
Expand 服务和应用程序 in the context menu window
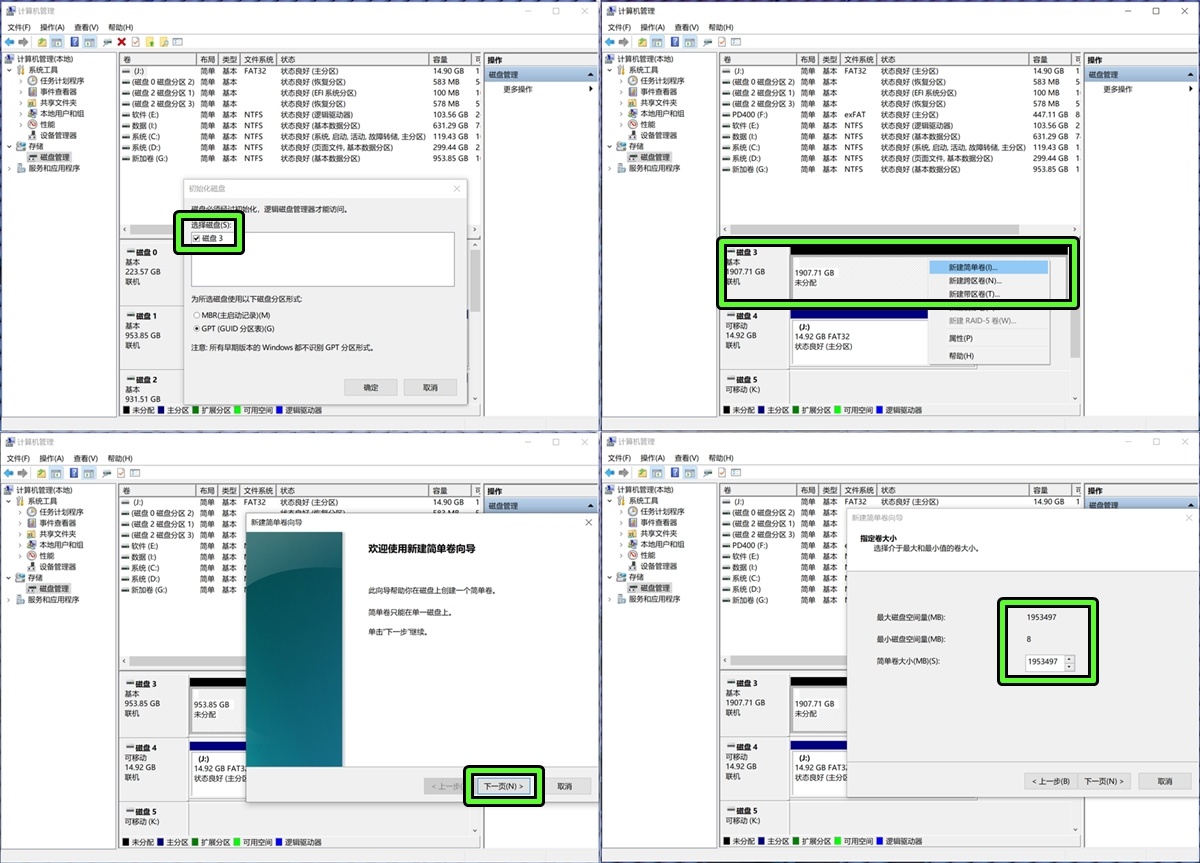point(609,168)
